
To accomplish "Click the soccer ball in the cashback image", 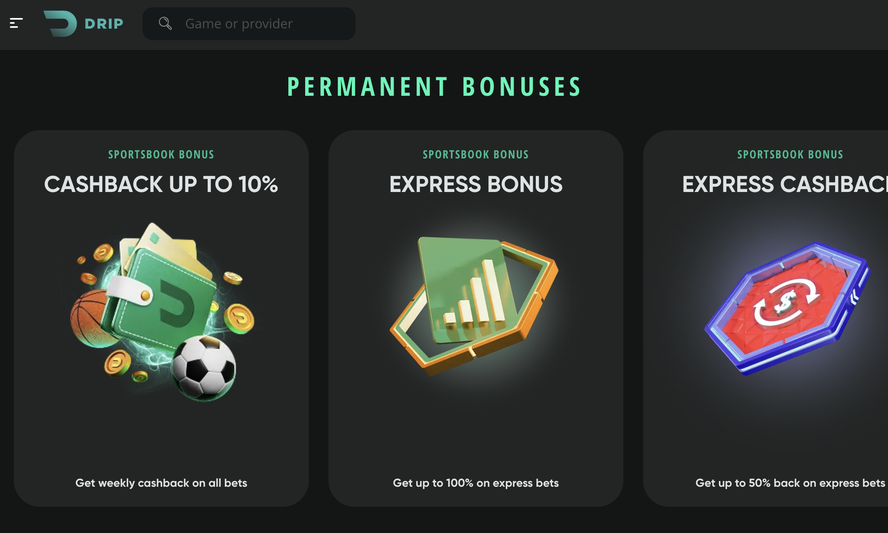I will click(204, 368).
